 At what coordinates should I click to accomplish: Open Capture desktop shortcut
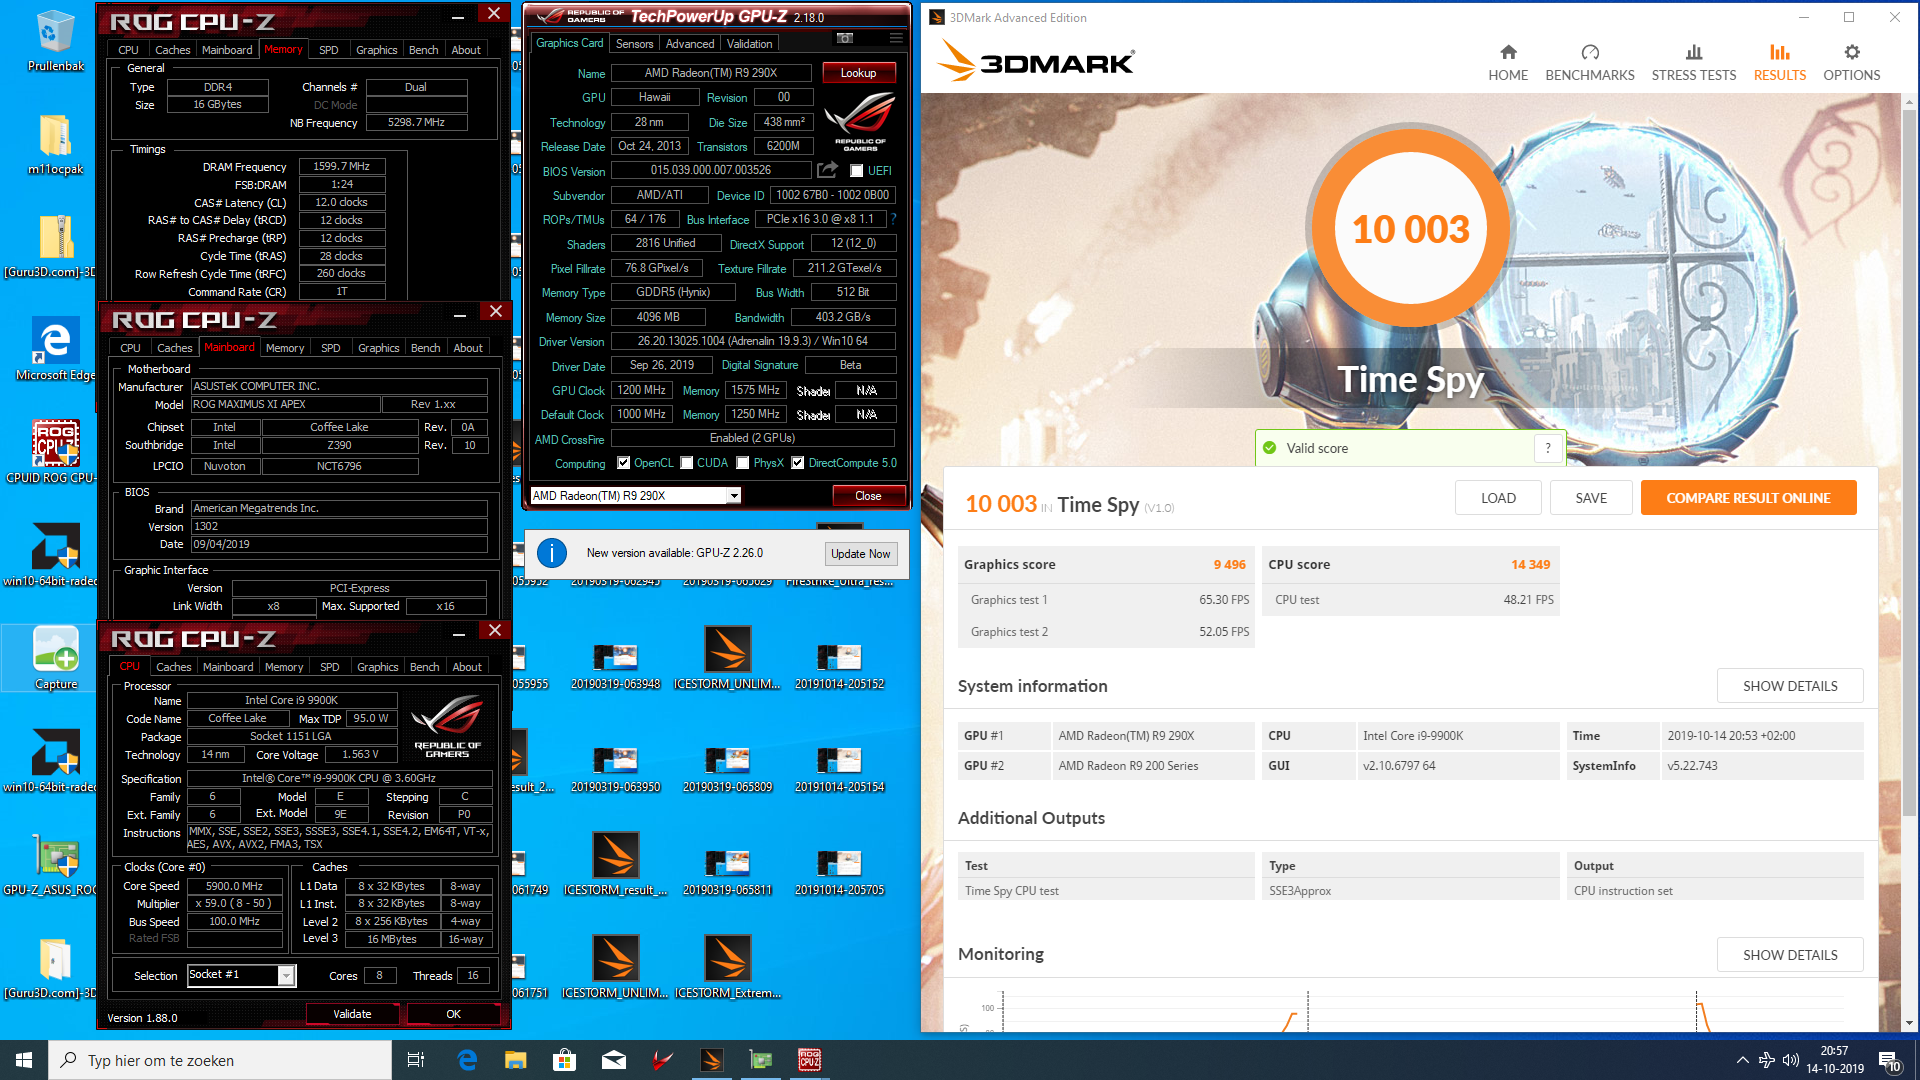point(56,658)
